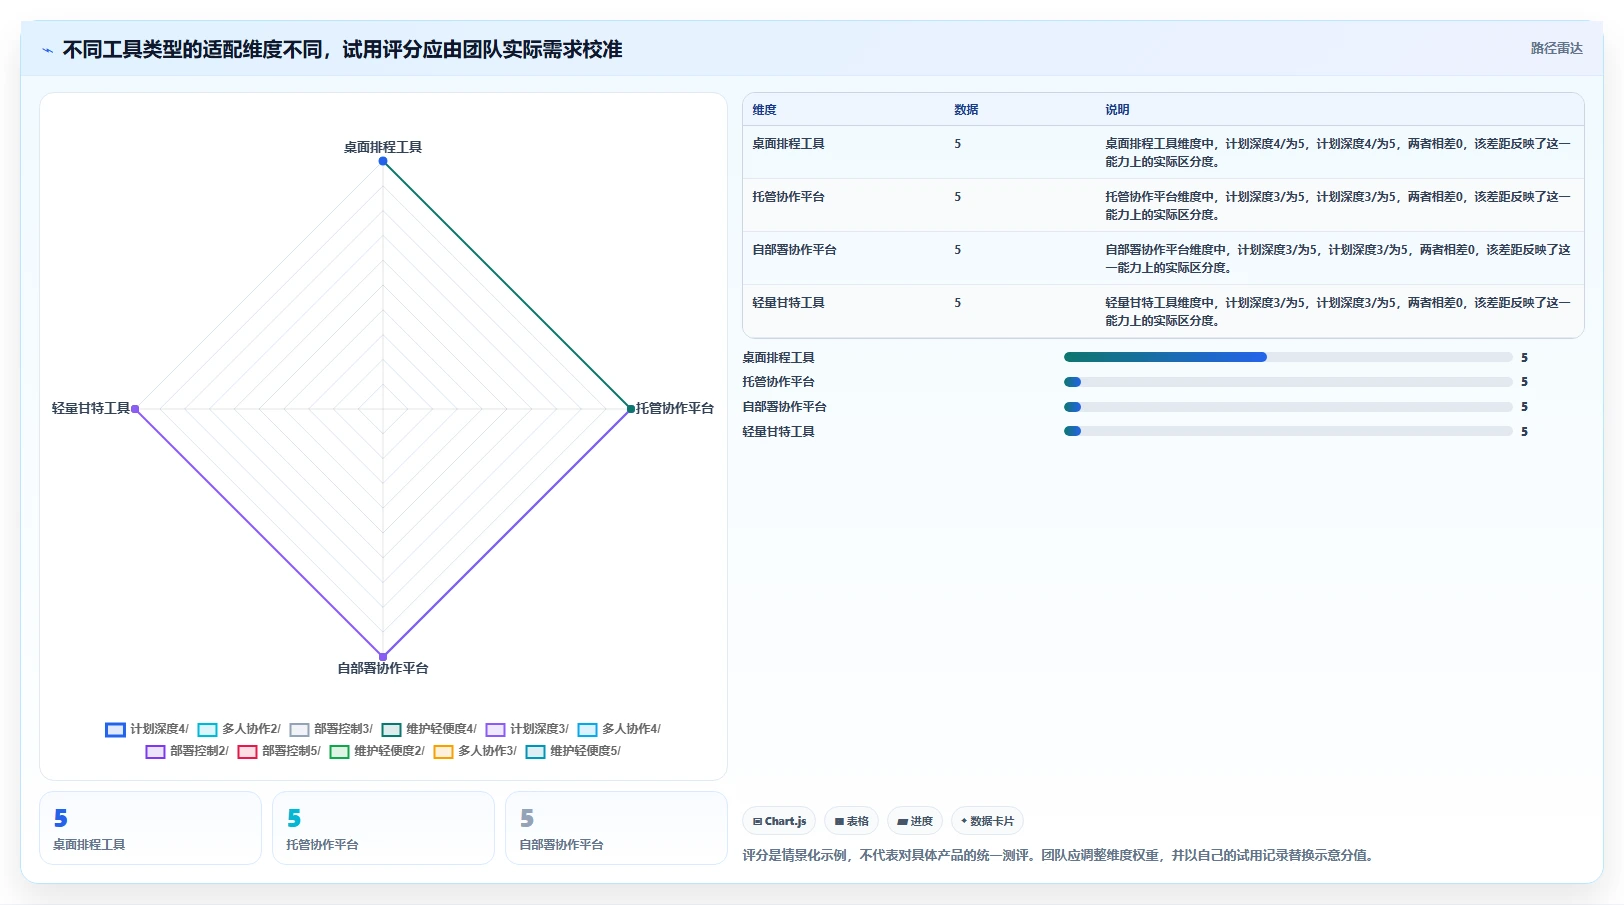Click the Chart.js tag chip

tap(779, 821)
